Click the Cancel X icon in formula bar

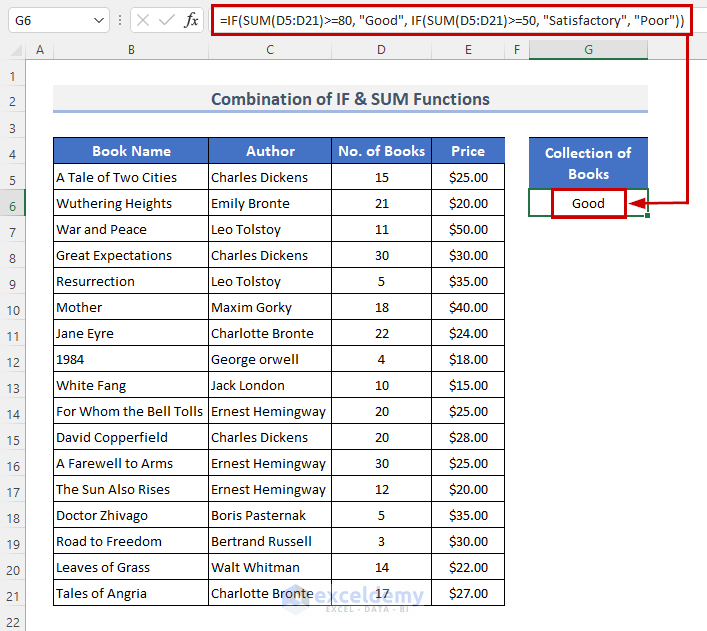(x=143, y=20)
